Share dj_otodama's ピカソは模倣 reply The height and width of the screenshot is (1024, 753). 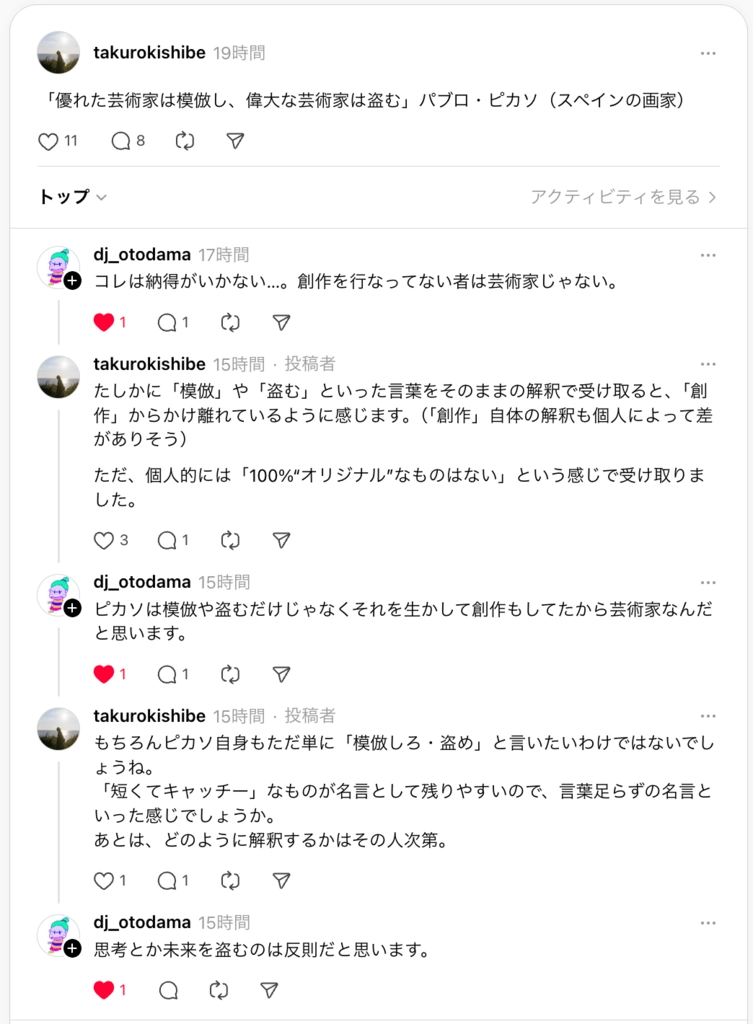pos(281,674)
